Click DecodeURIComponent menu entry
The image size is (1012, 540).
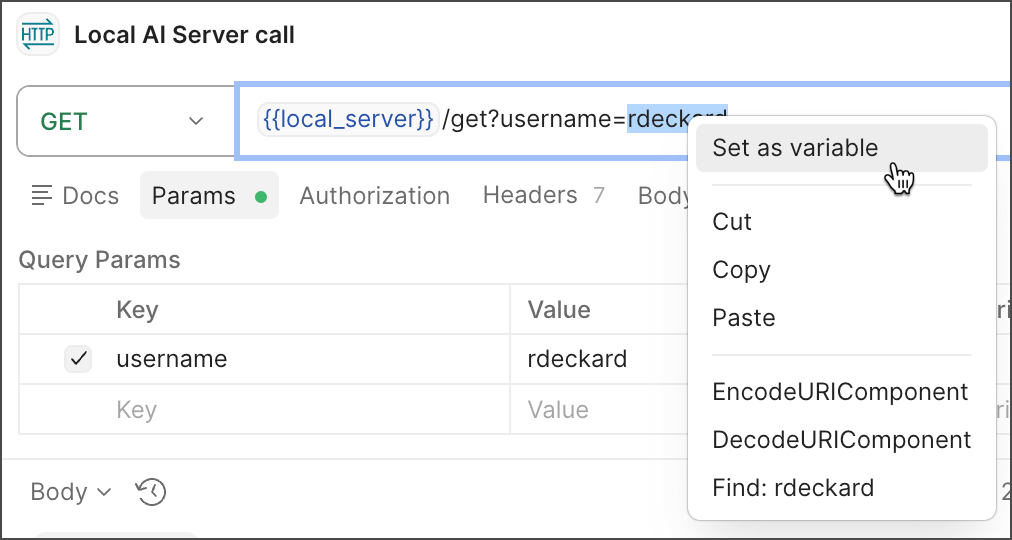[x=841, y=440]
